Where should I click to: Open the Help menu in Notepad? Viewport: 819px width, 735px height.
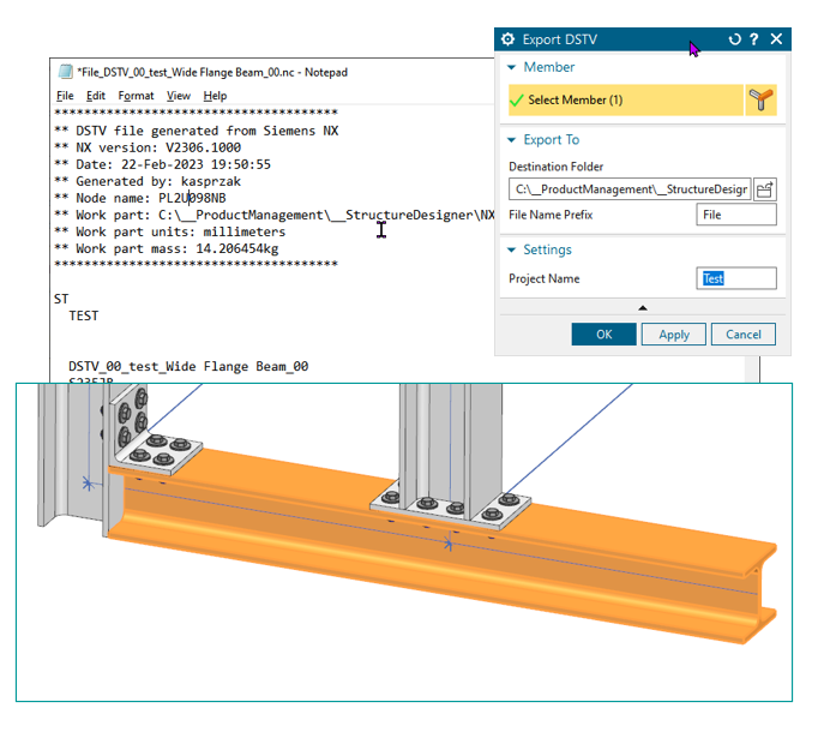coord(215,96)
